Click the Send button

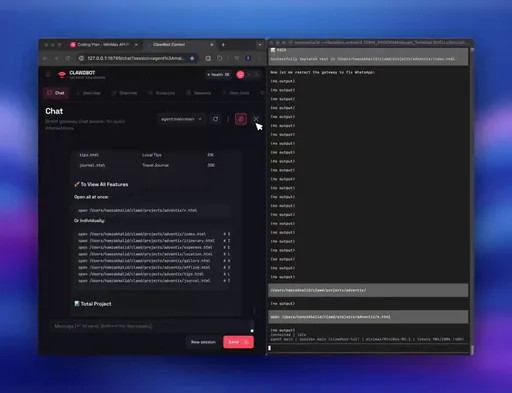point(238,342)
